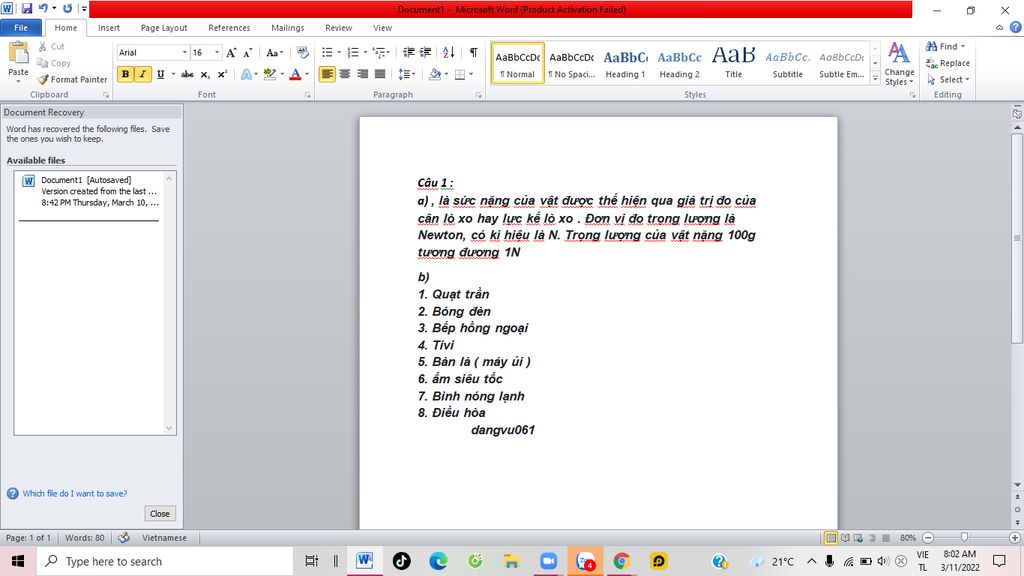Open Microsoft Edge from the taskbar

tap(438, 561)
